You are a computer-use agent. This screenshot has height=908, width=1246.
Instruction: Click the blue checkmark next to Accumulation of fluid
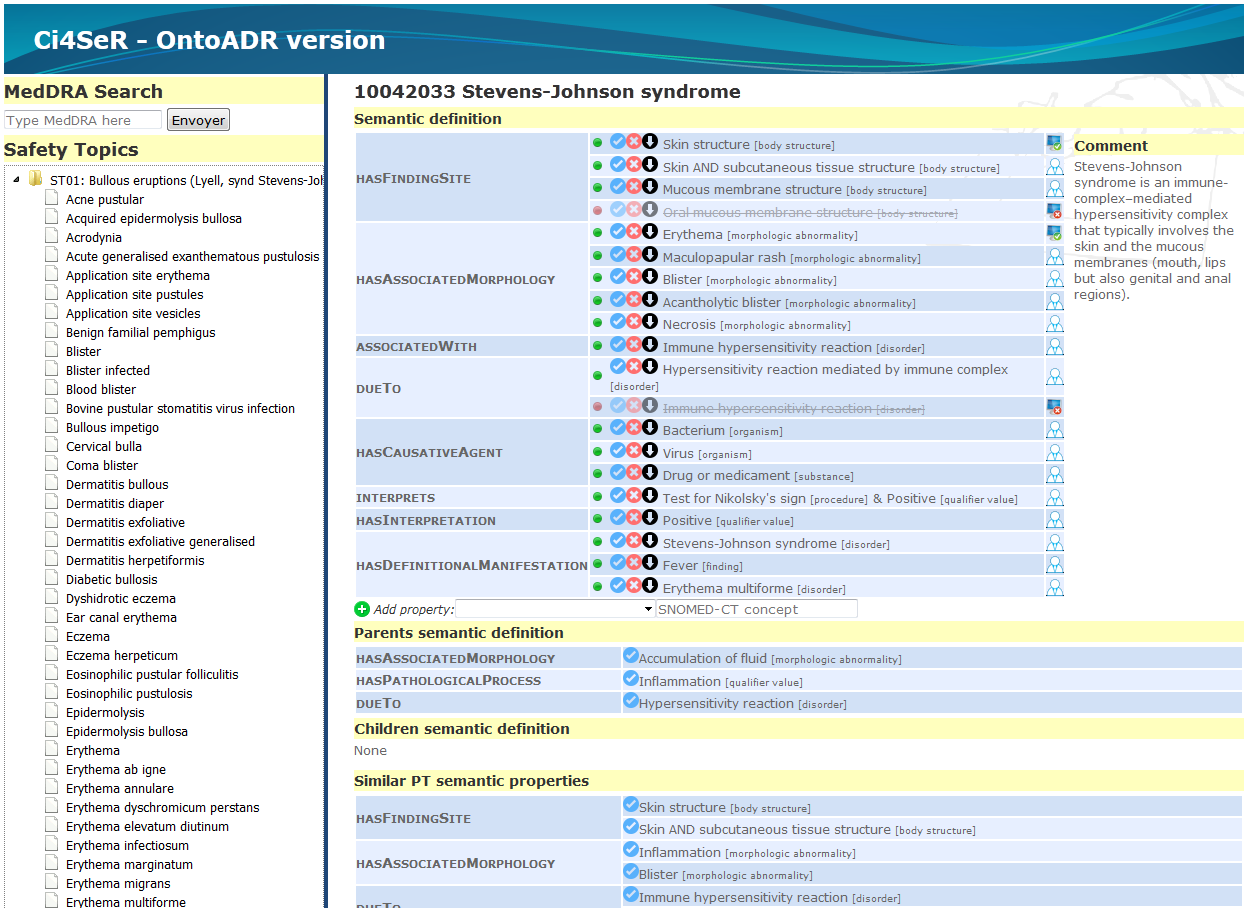[631, 656]
